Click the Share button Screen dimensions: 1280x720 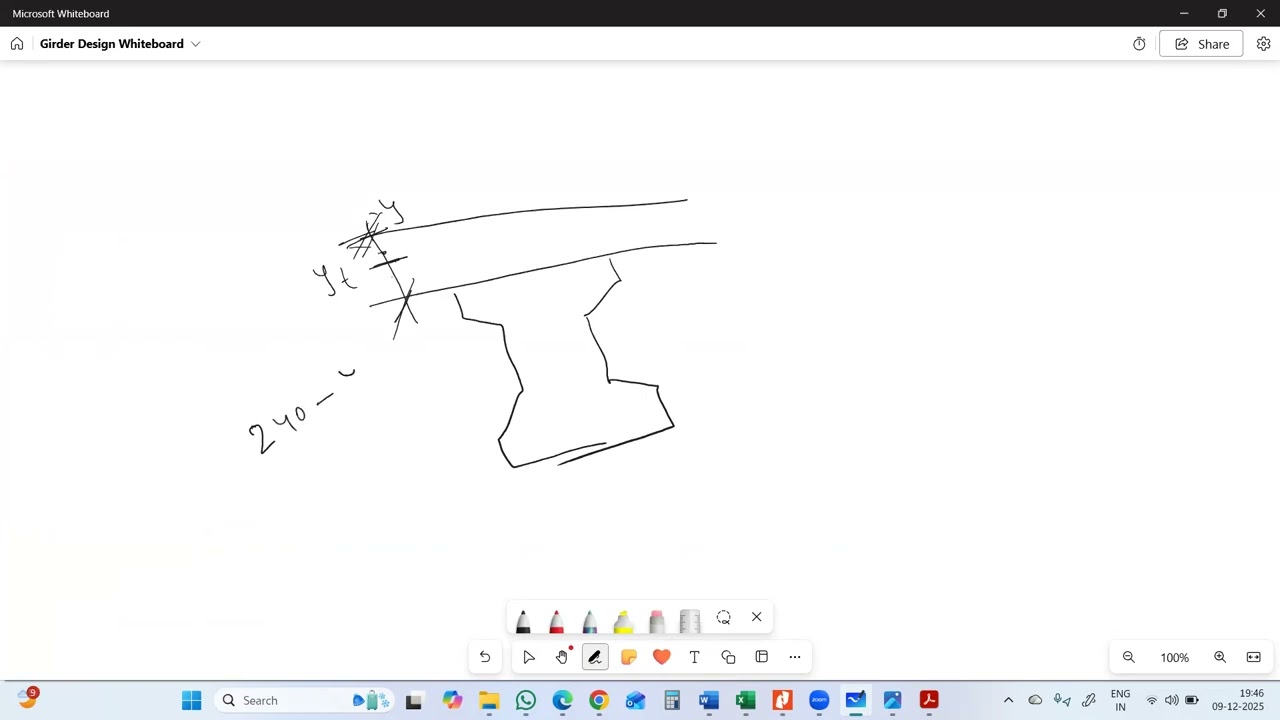click(1201, 44)
